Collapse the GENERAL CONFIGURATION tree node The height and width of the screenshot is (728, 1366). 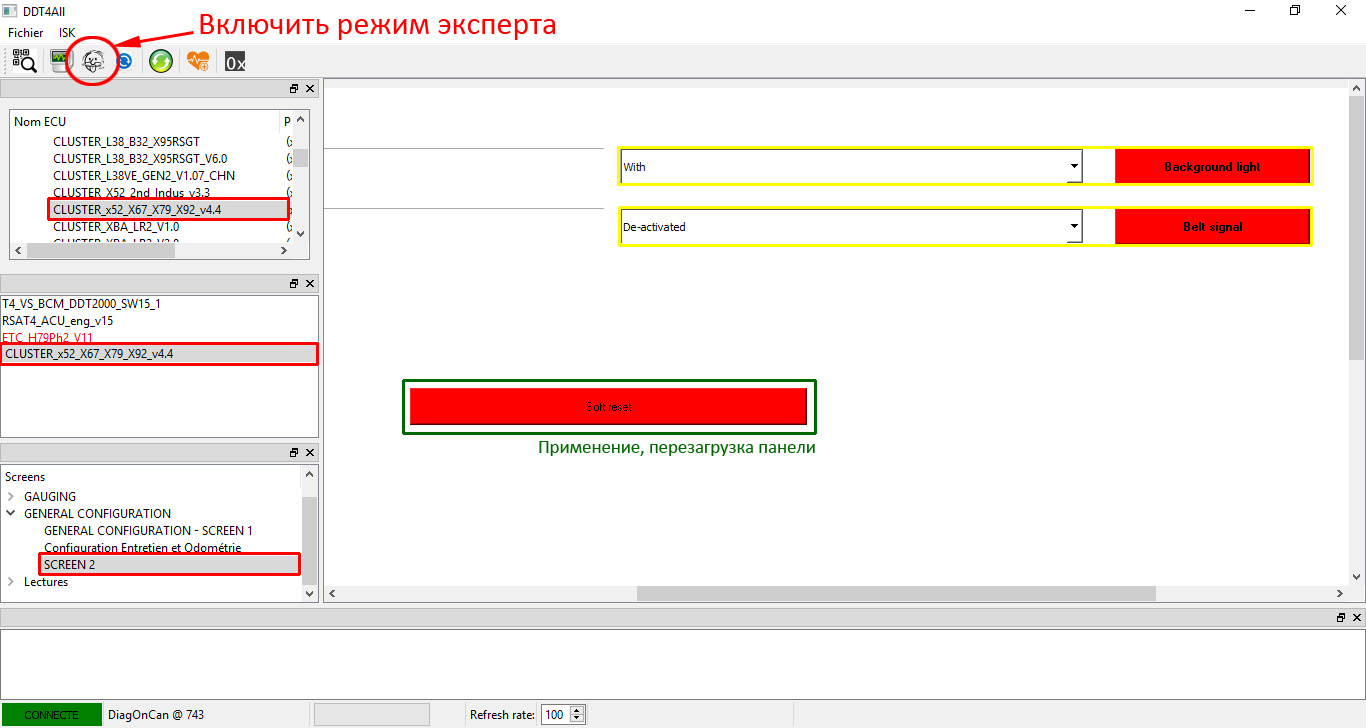click(x=11, y=513)
